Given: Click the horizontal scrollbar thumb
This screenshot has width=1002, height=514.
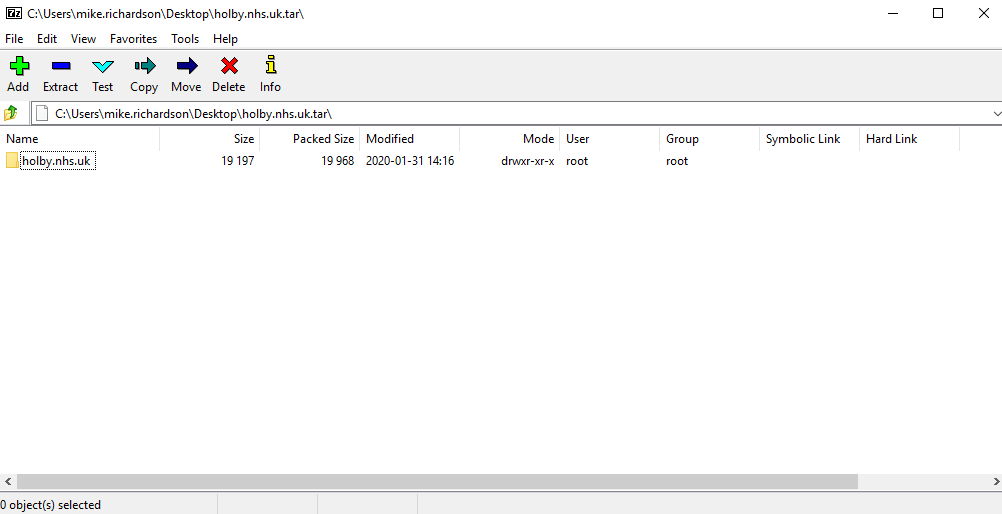Looking at the screenshot, I should (x=437, y=481).
